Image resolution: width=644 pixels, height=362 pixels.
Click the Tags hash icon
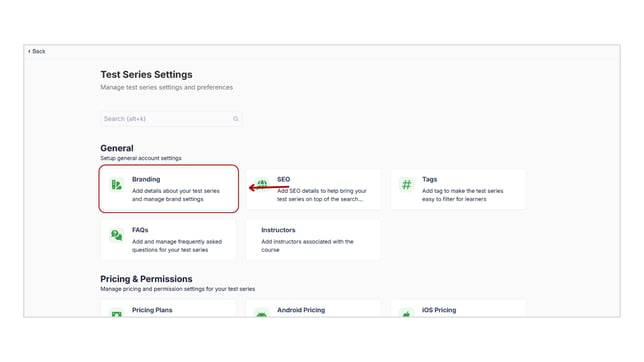pos(407,184)
